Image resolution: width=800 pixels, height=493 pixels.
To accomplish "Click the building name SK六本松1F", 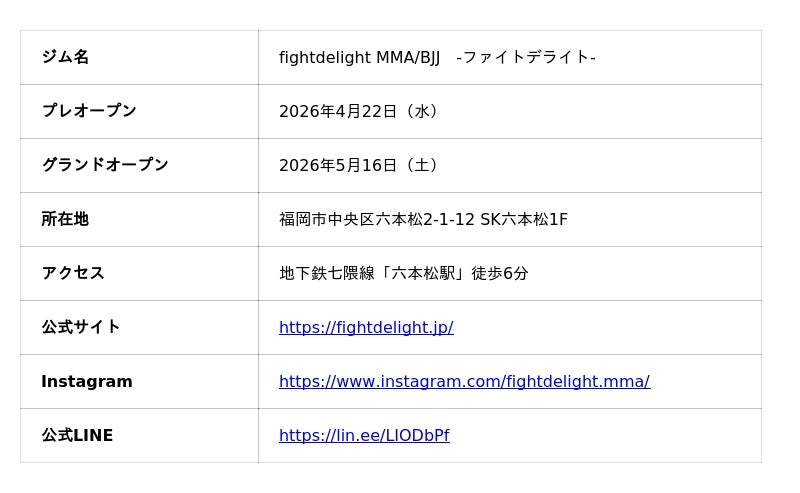I will 524,219.
